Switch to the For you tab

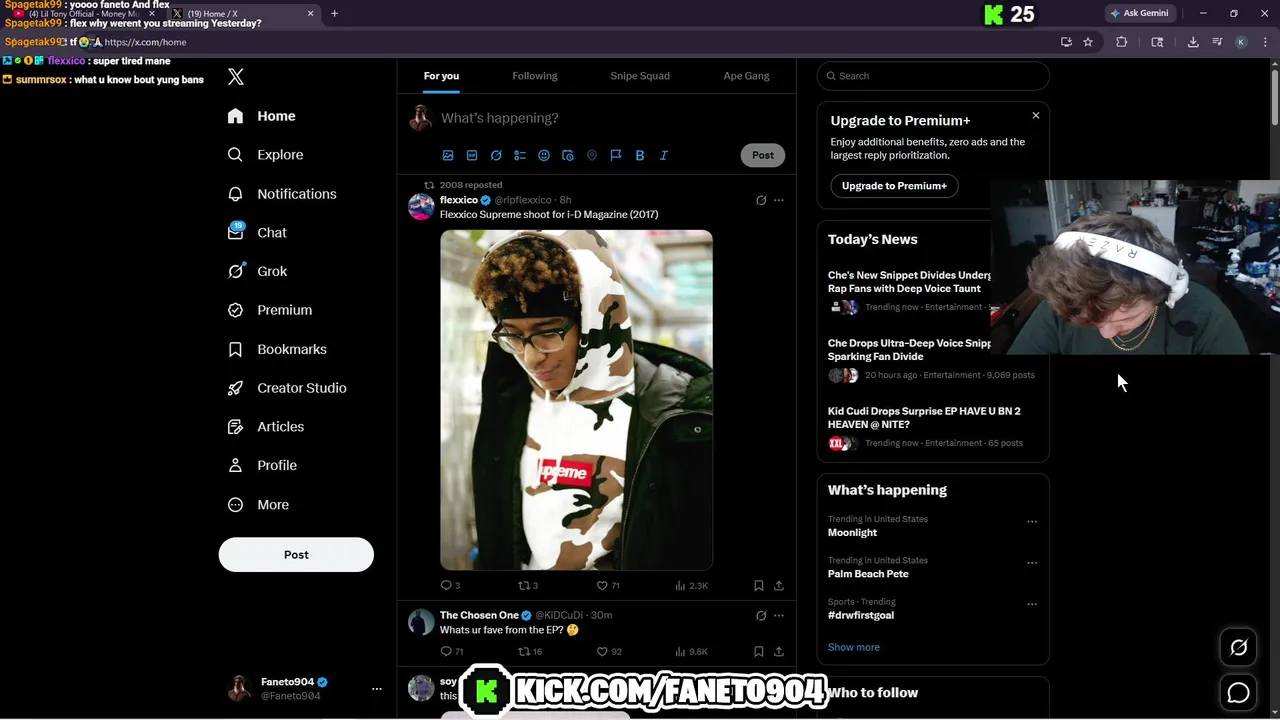[x=441, y=76]
